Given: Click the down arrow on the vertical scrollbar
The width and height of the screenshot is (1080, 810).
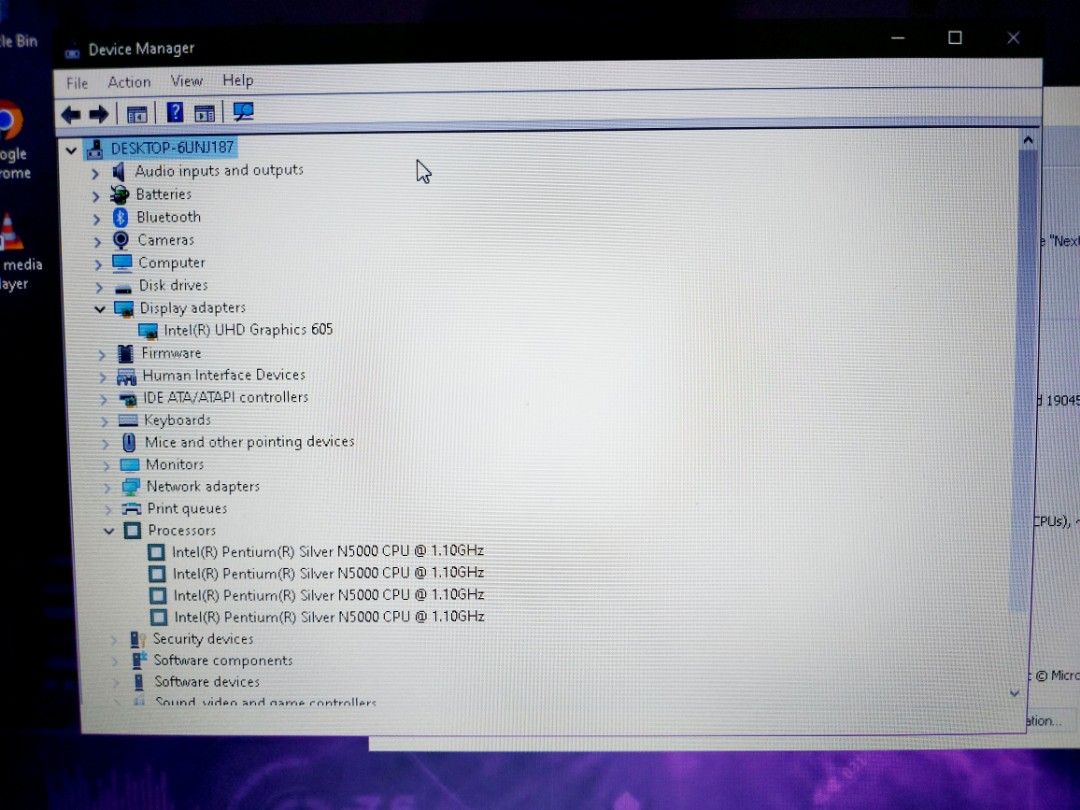Looking at the screenshot, I should coord(1014,693).
